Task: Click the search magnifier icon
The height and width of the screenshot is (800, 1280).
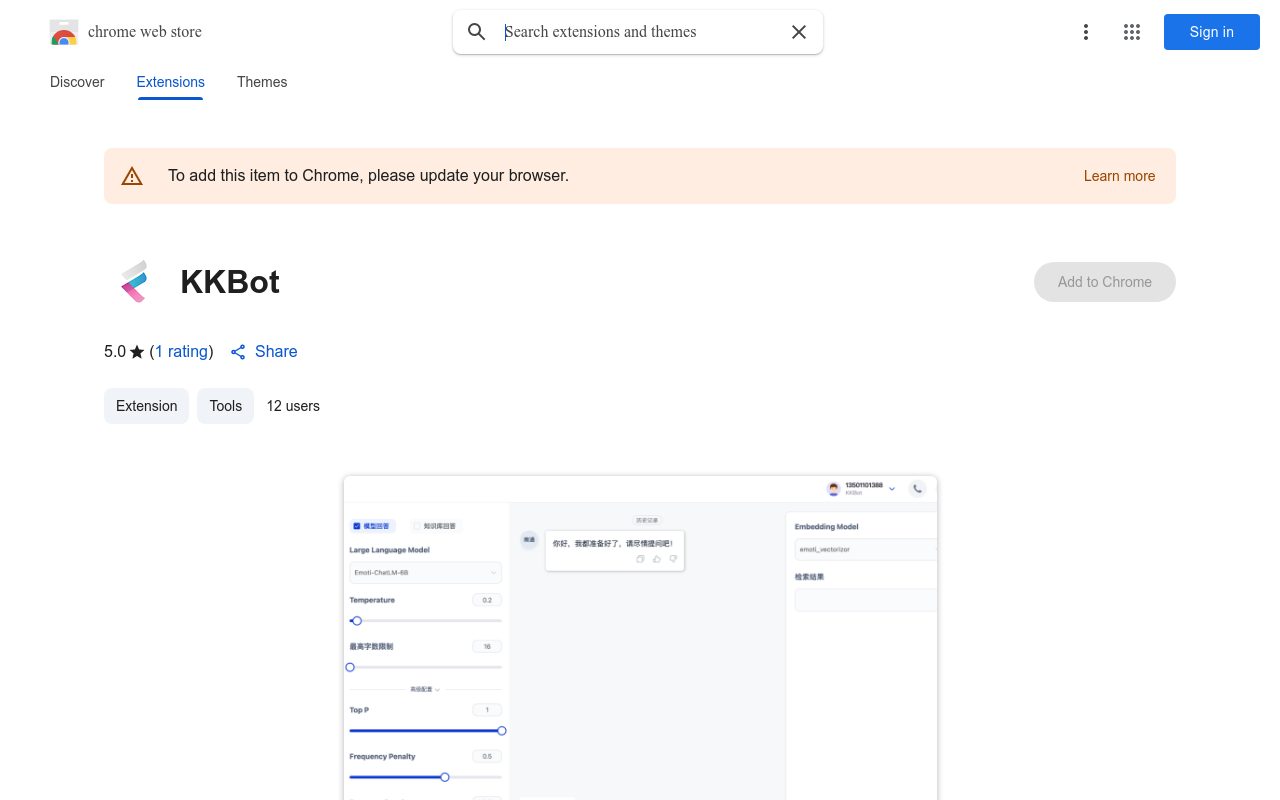Action: point(477,32)
